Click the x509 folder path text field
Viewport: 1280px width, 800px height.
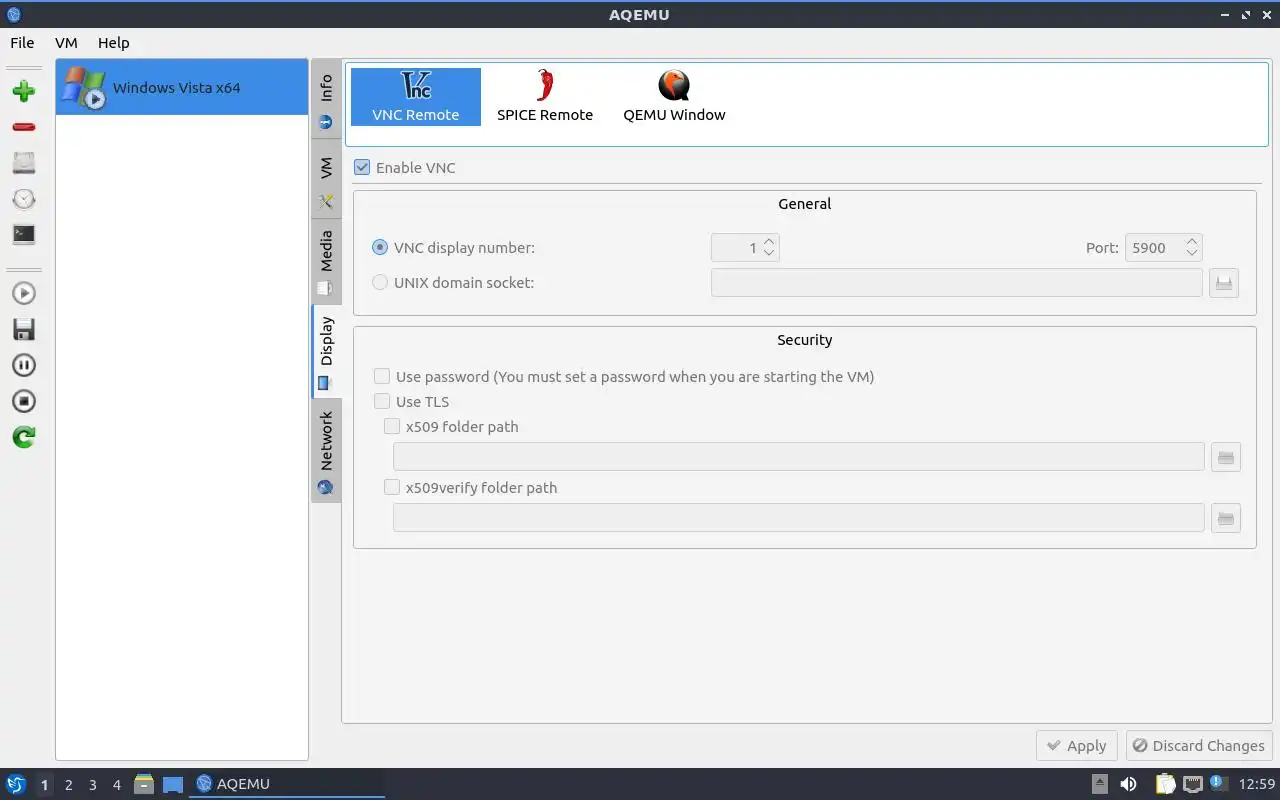pyautogui.click(x=799, y=457)
